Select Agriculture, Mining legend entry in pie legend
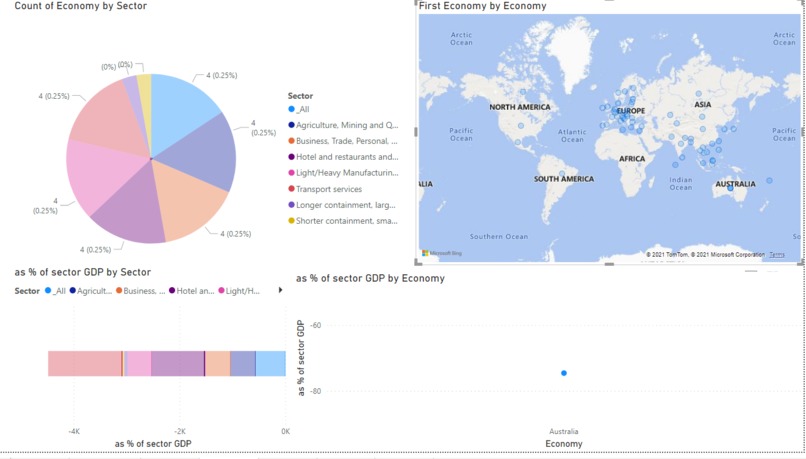The image size is (806, 459). [343, 125]
